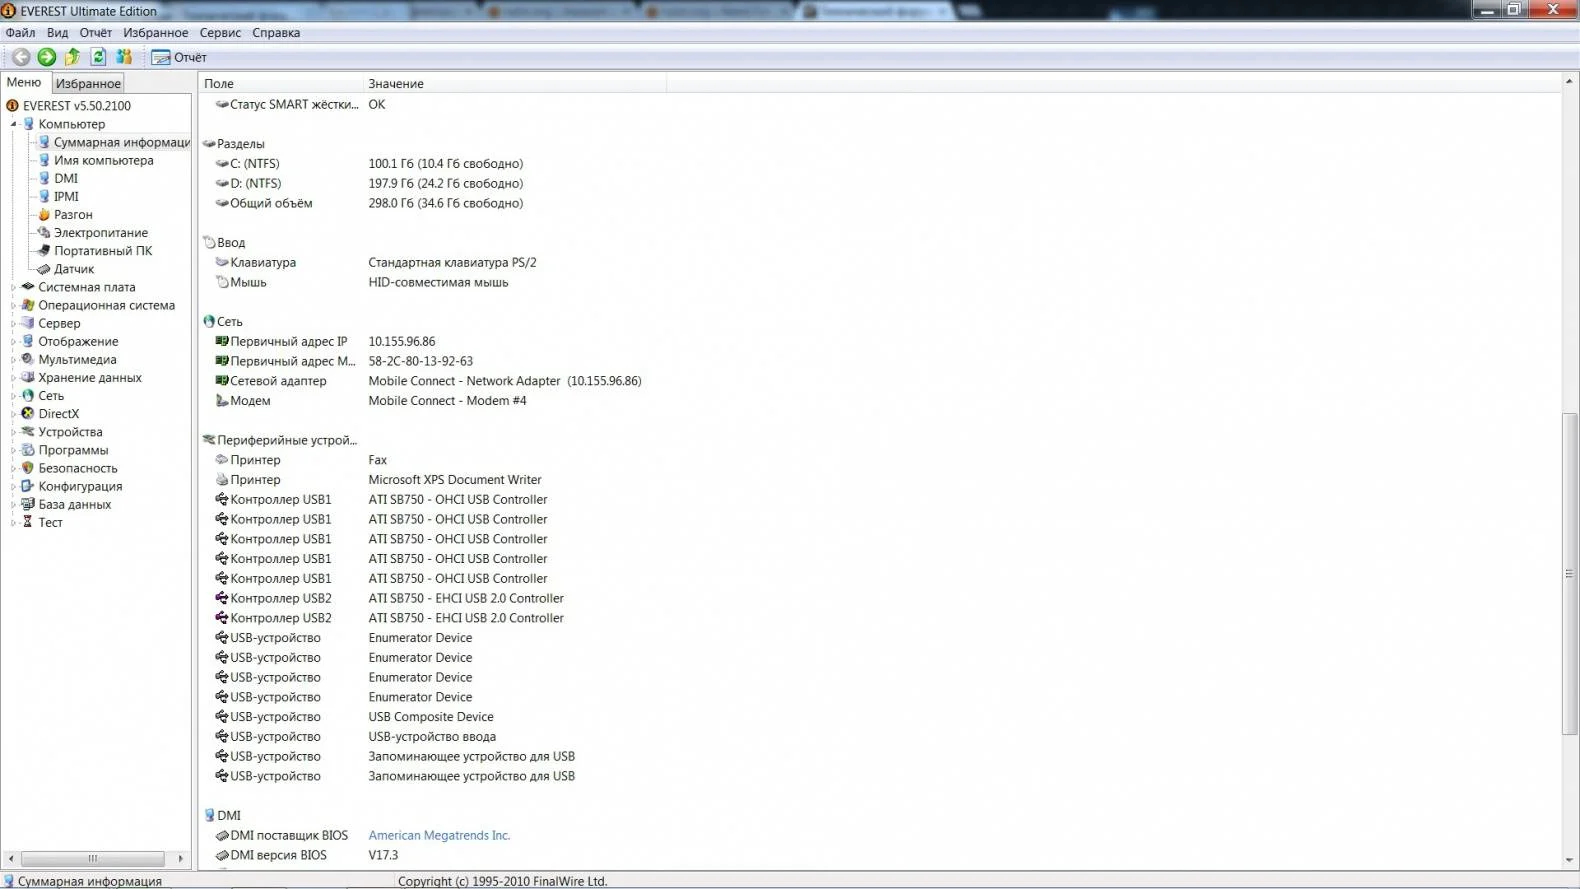Click the people icon in the toolbar
This screenshot has height=889, width=1580.
(x=124, y=57)
